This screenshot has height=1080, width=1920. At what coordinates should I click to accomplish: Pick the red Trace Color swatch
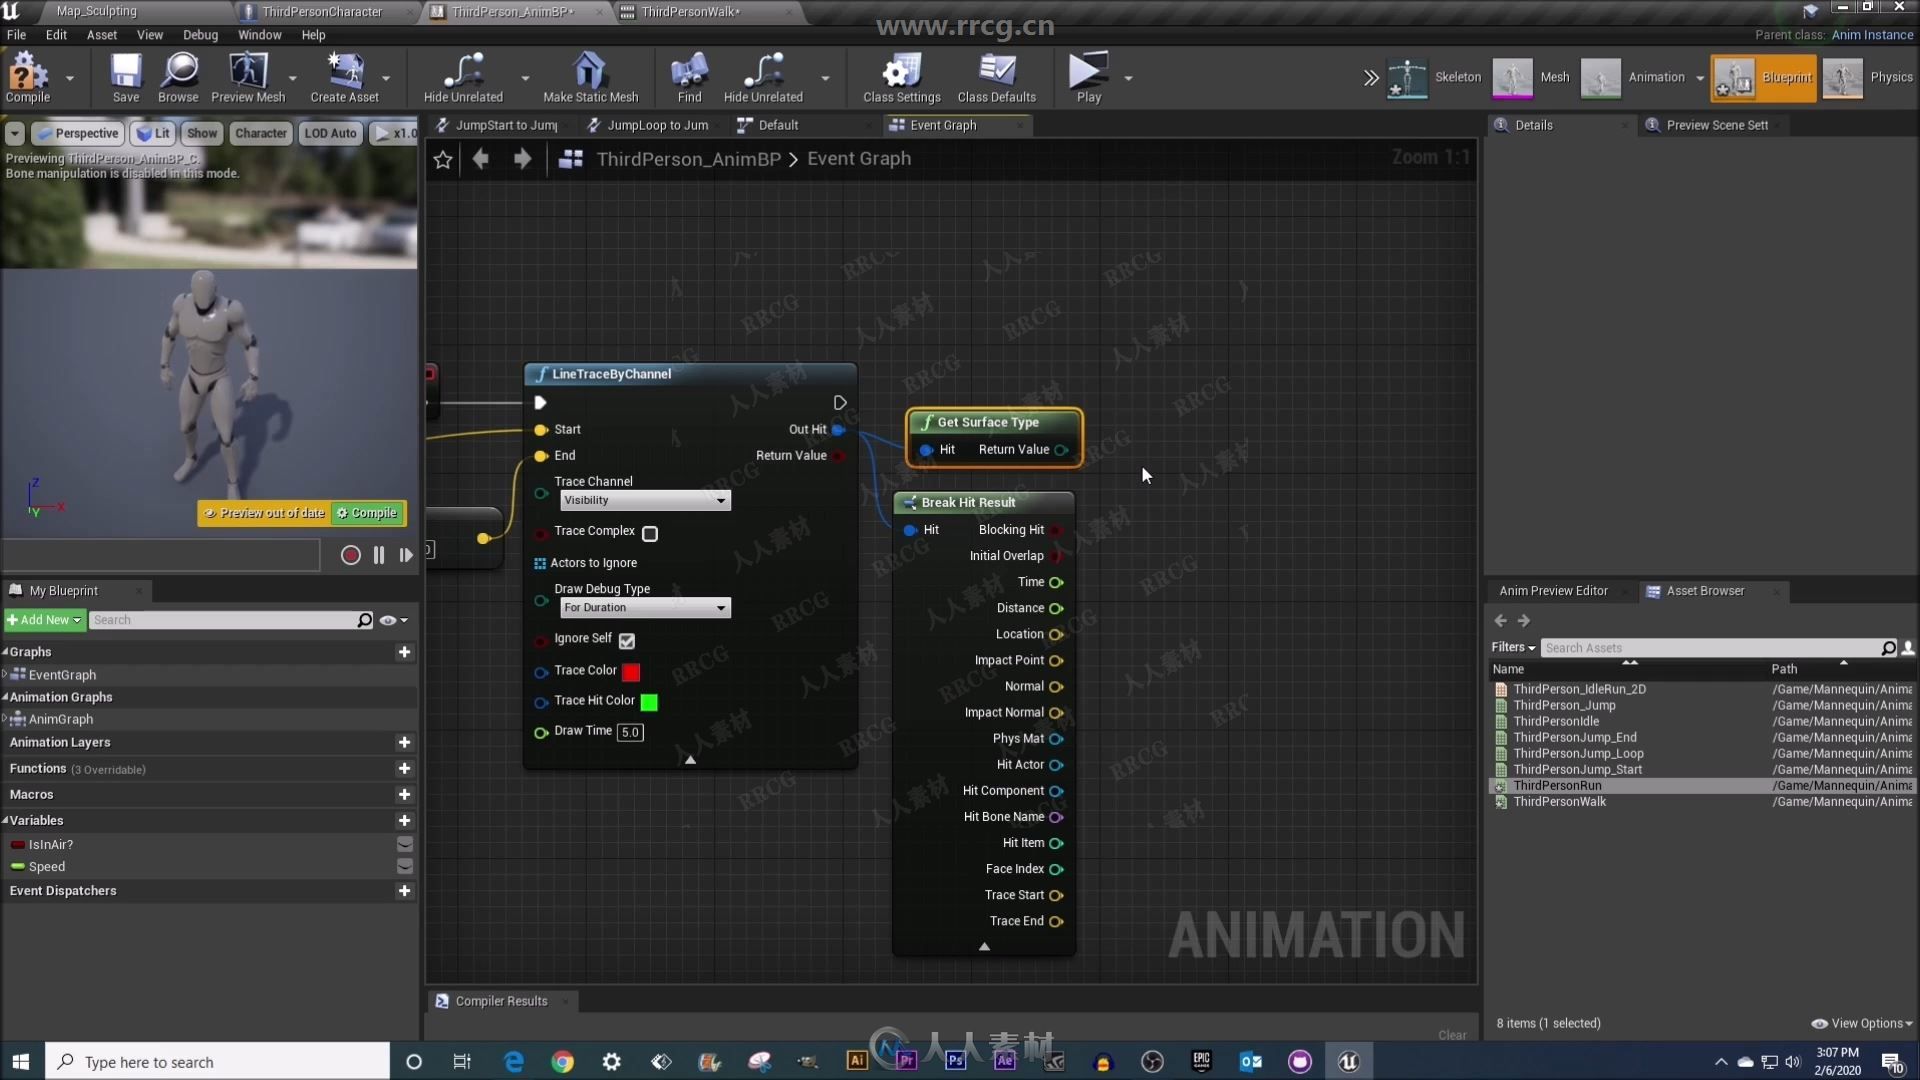tap(631, 672)
